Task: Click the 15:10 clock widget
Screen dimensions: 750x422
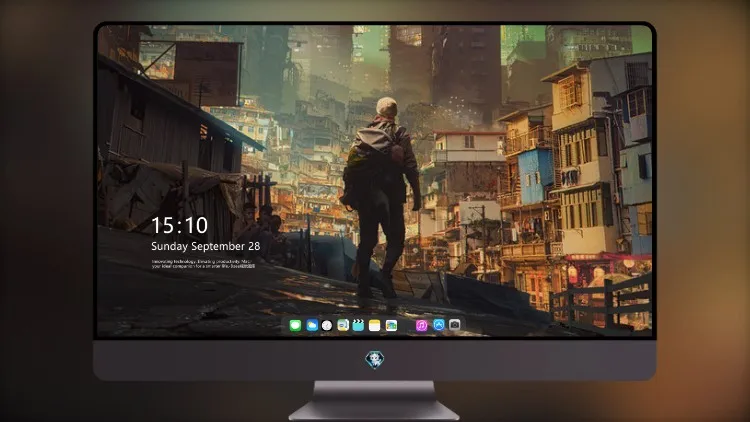Action: (x=179, y=225)
